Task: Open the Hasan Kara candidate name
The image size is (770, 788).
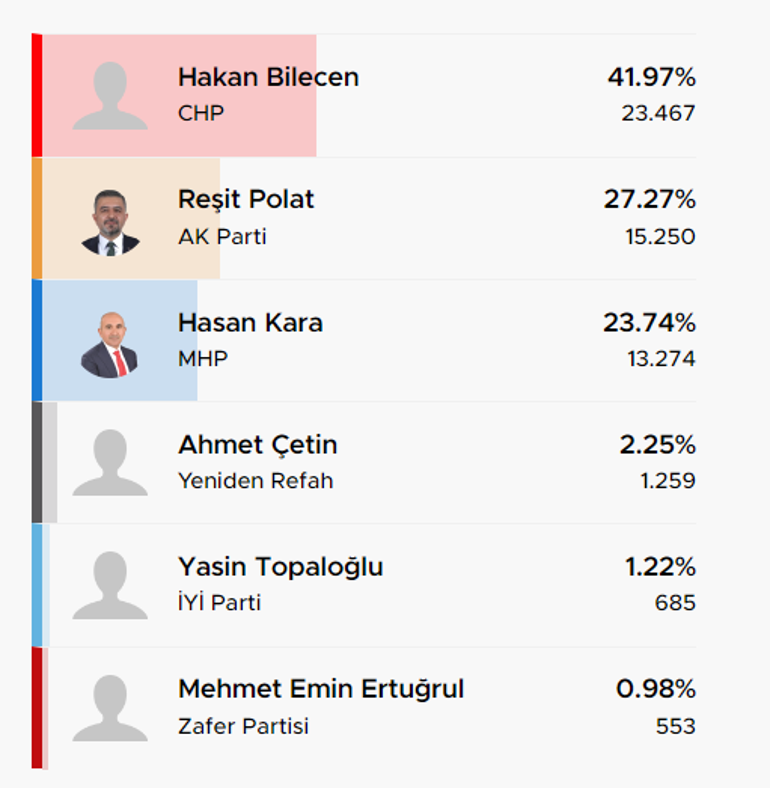Action: (250, 323)
